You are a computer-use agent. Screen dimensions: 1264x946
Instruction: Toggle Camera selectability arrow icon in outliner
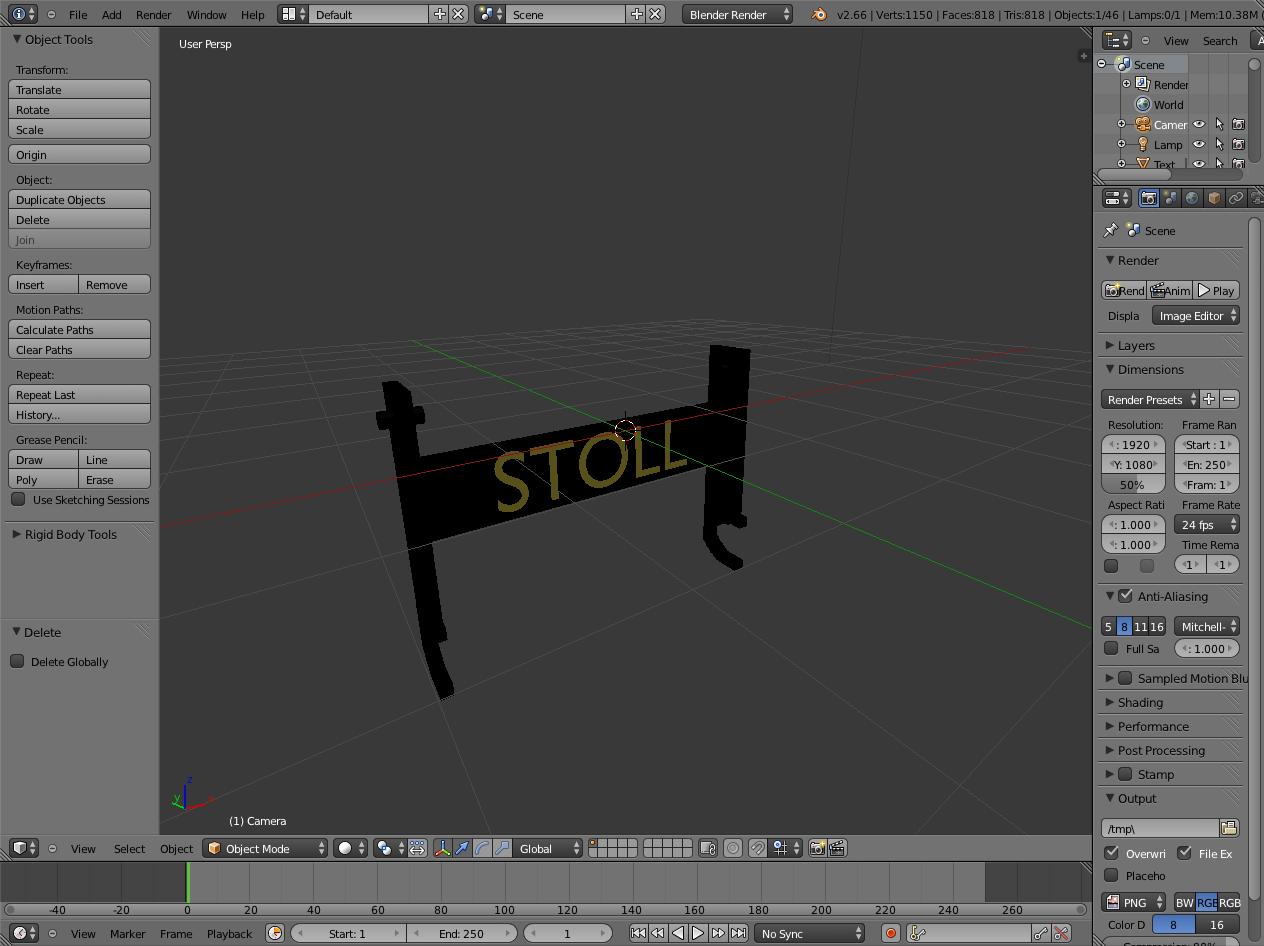click(x=1219, y=125)
